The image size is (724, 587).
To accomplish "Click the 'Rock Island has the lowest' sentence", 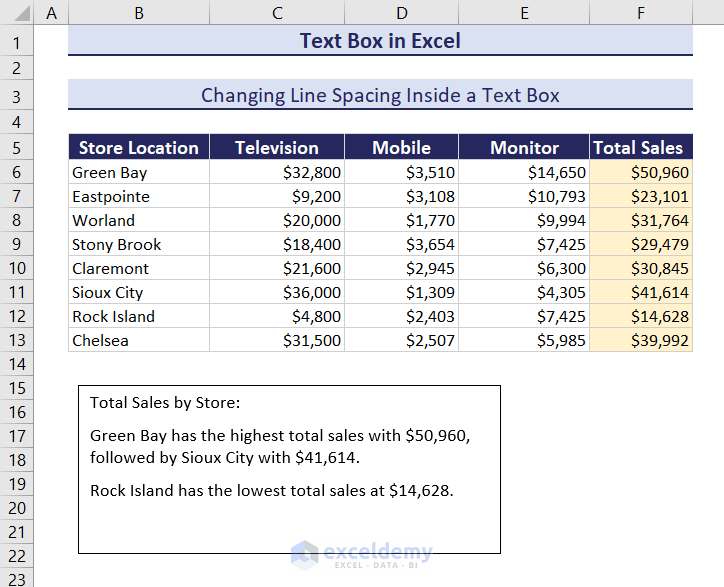I will coord(272,490).
